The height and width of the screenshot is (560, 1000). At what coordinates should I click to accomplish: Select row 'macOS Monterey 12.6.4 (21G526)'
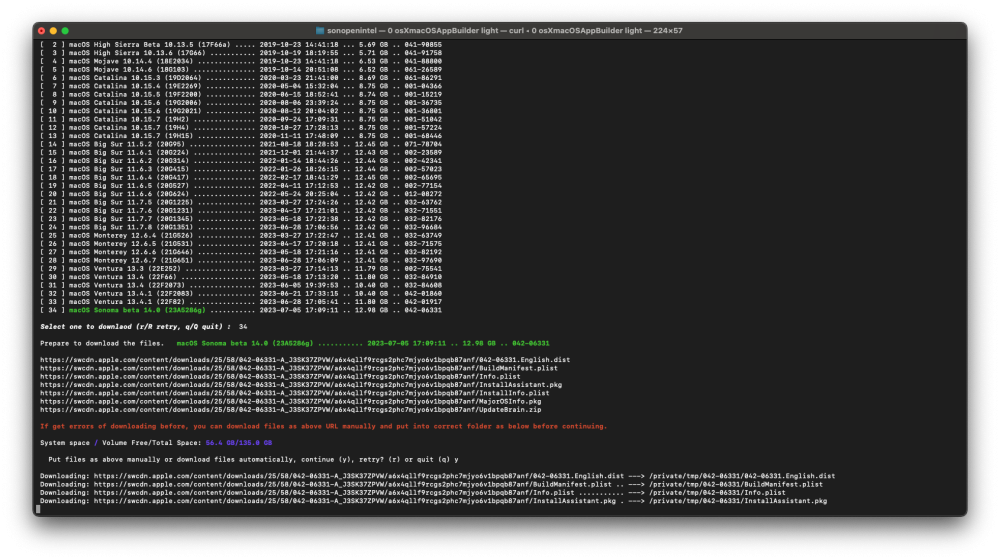[x=241, y=235]
